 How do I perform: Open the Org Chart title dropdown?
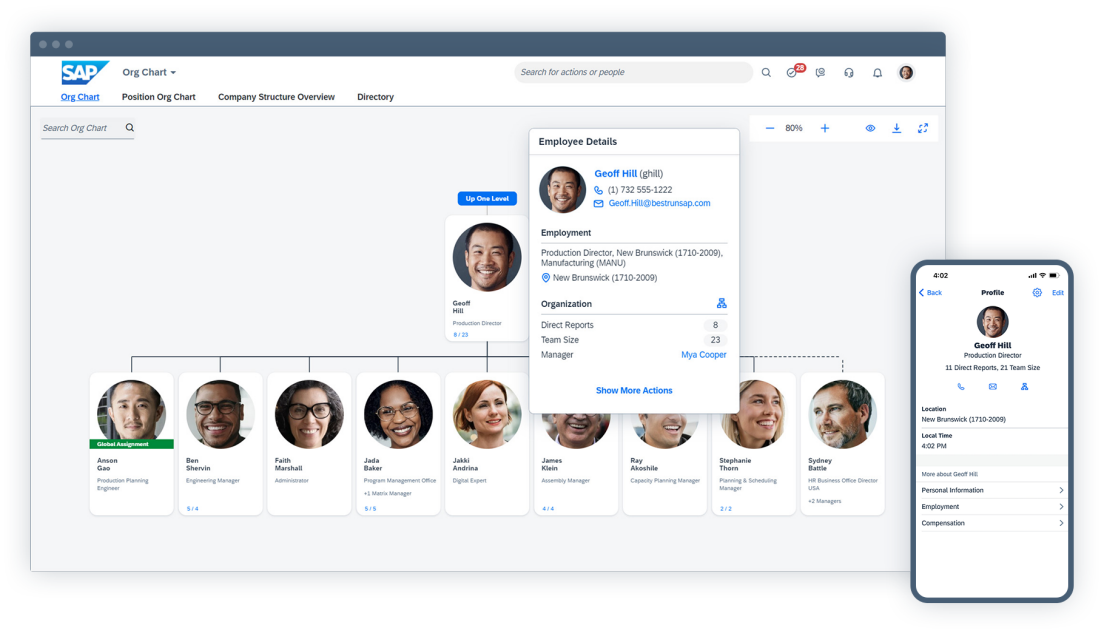(x=149, y=73)
